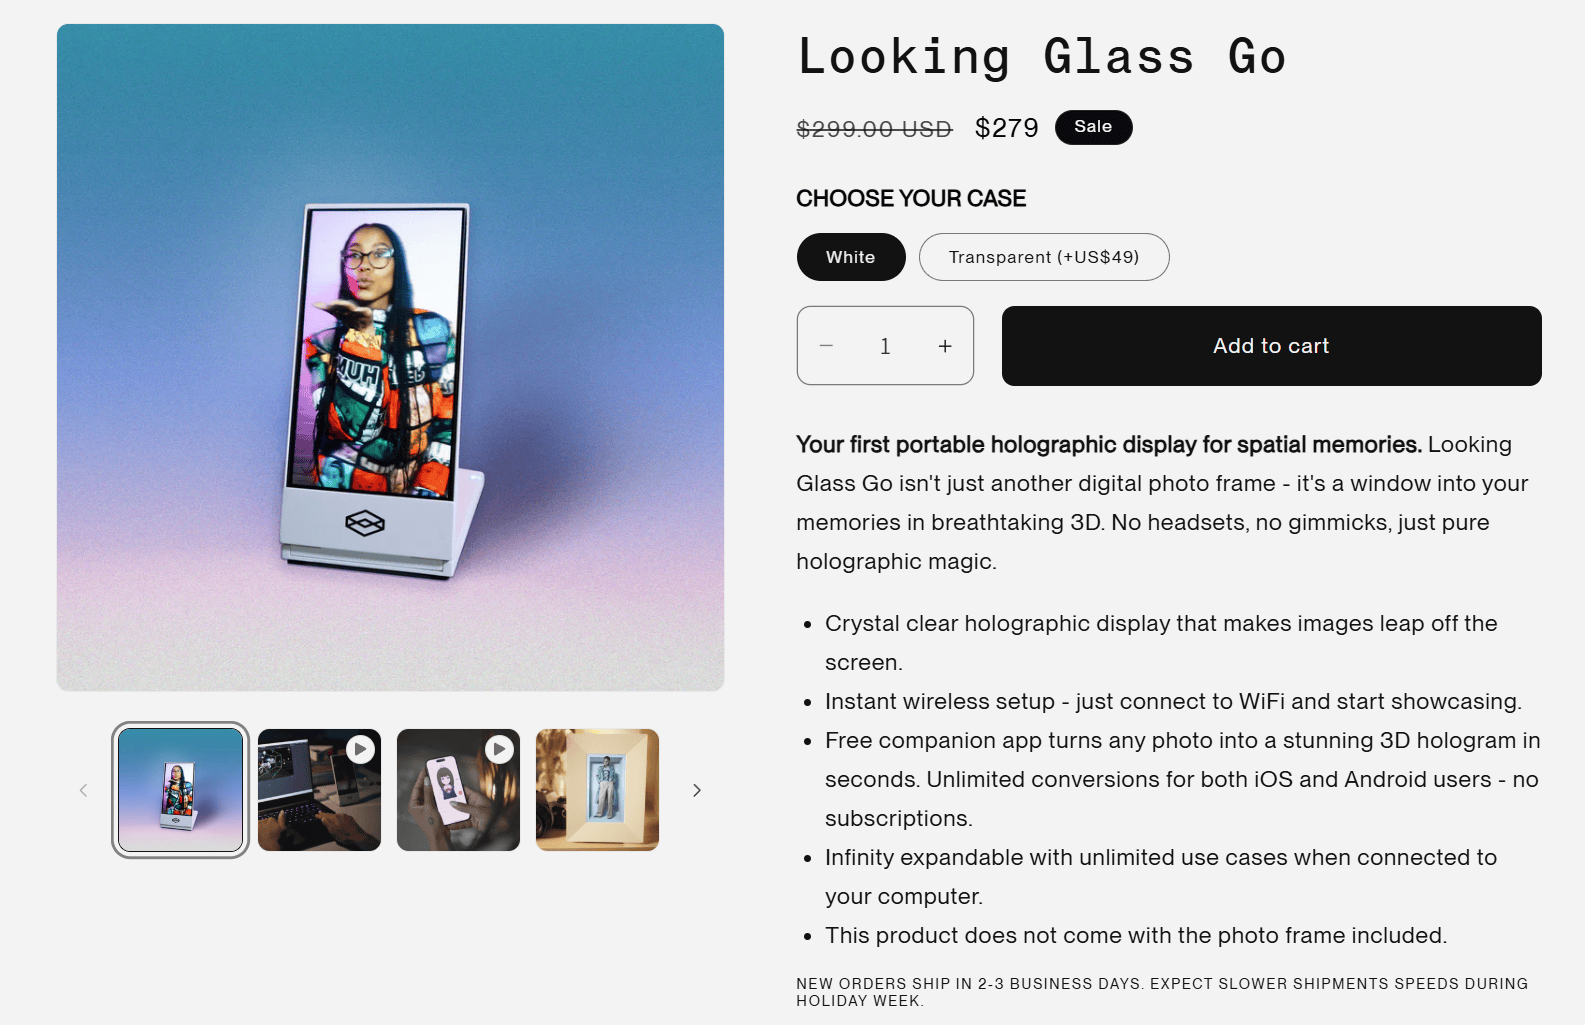Viewport: 1585px width, 1025px height.
Task: Click the new orders shipping notice text
Action: click(x=1161, y=992)
